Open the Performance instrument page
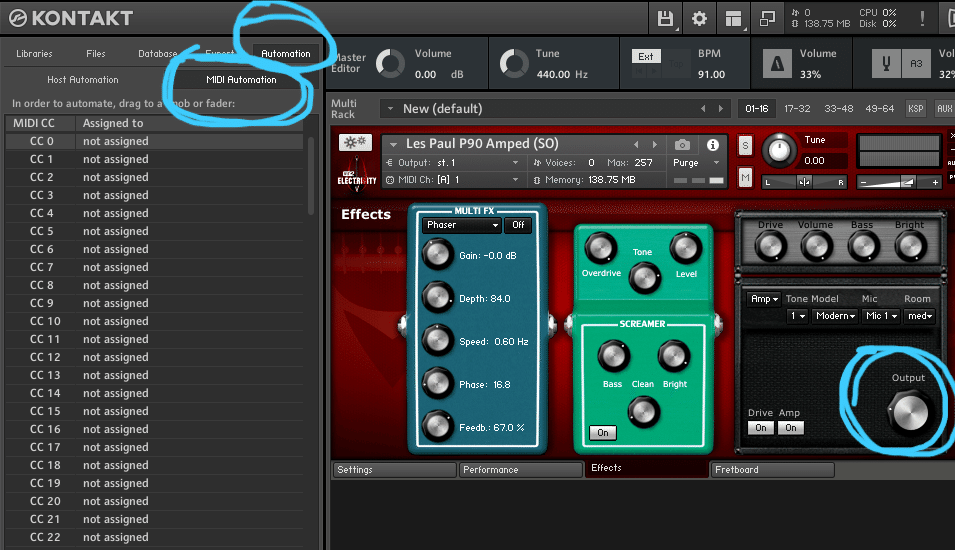 click(521, 470)
